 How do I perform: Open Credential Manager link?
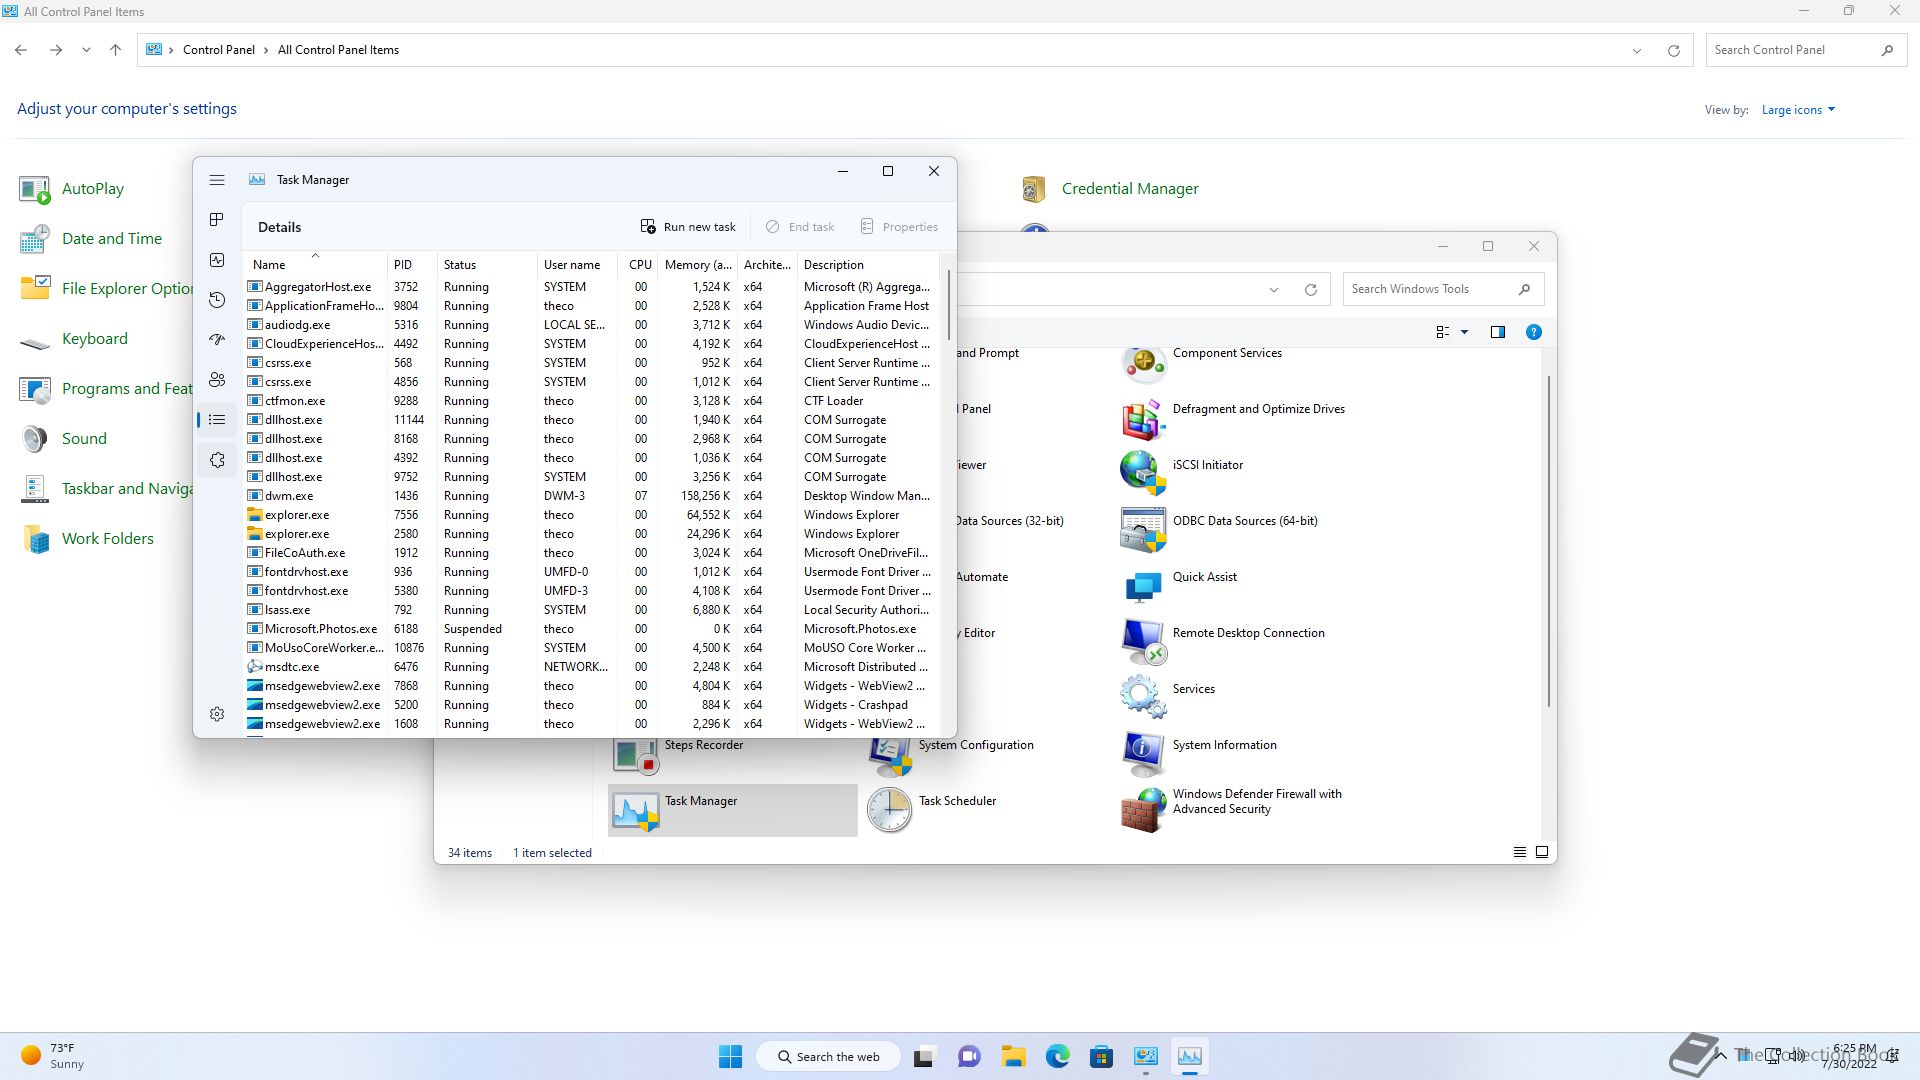(1110, 189)
